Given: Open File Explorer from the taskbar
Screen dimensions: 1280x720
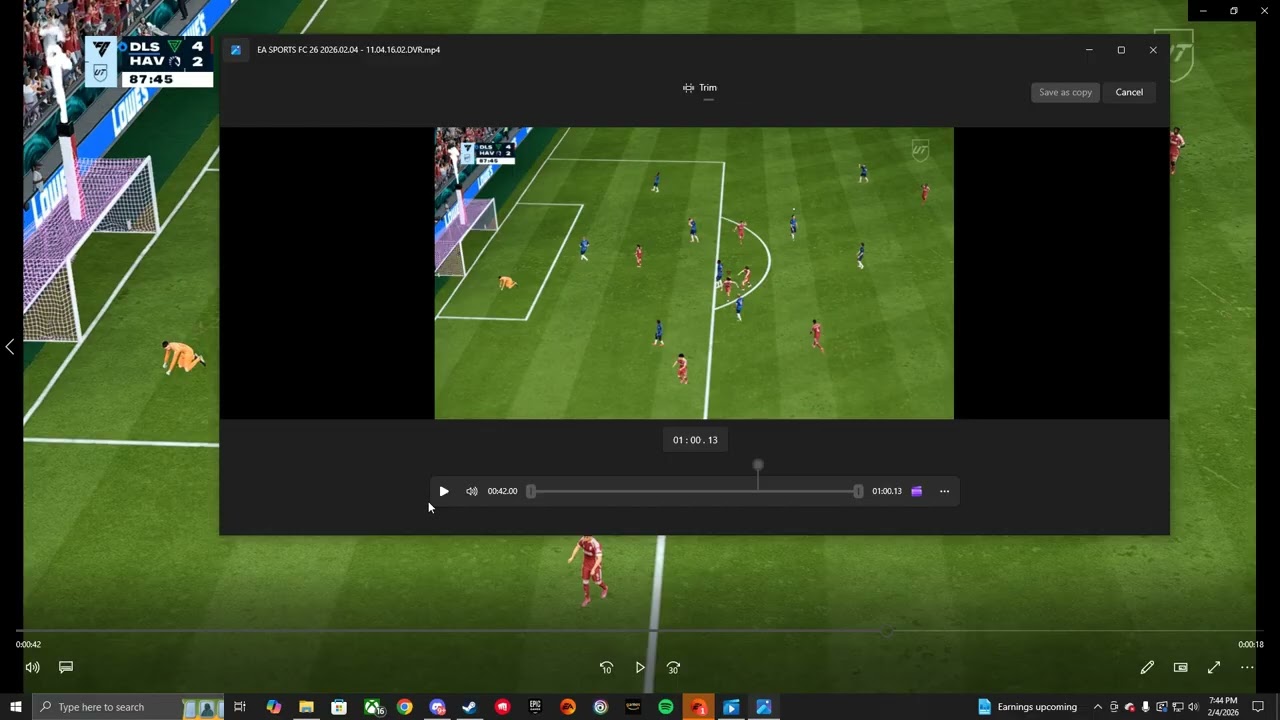Looking at the screenshot, I should pyautogui.click(x=306, y=707).
